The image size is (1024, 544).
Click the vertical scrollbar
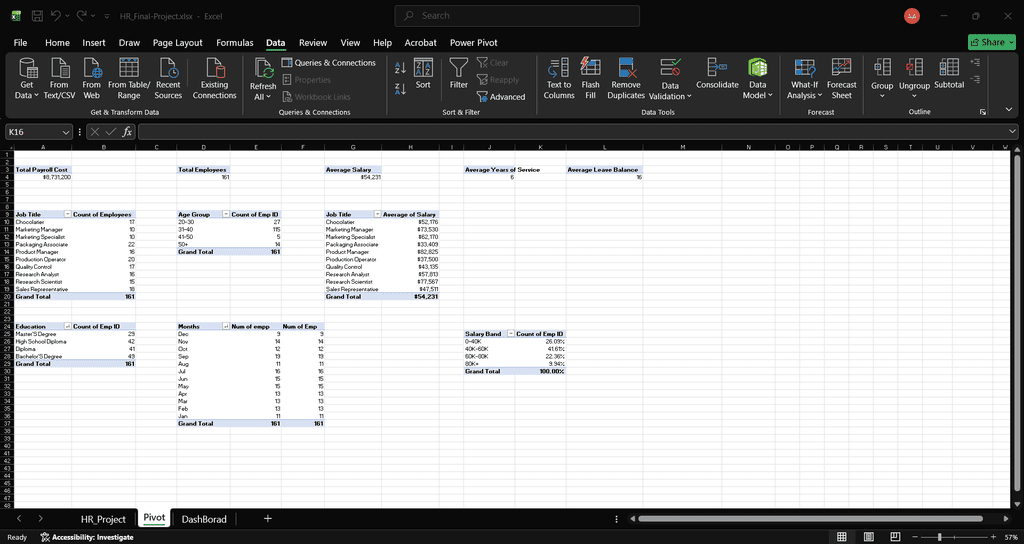coord(1017,322)
